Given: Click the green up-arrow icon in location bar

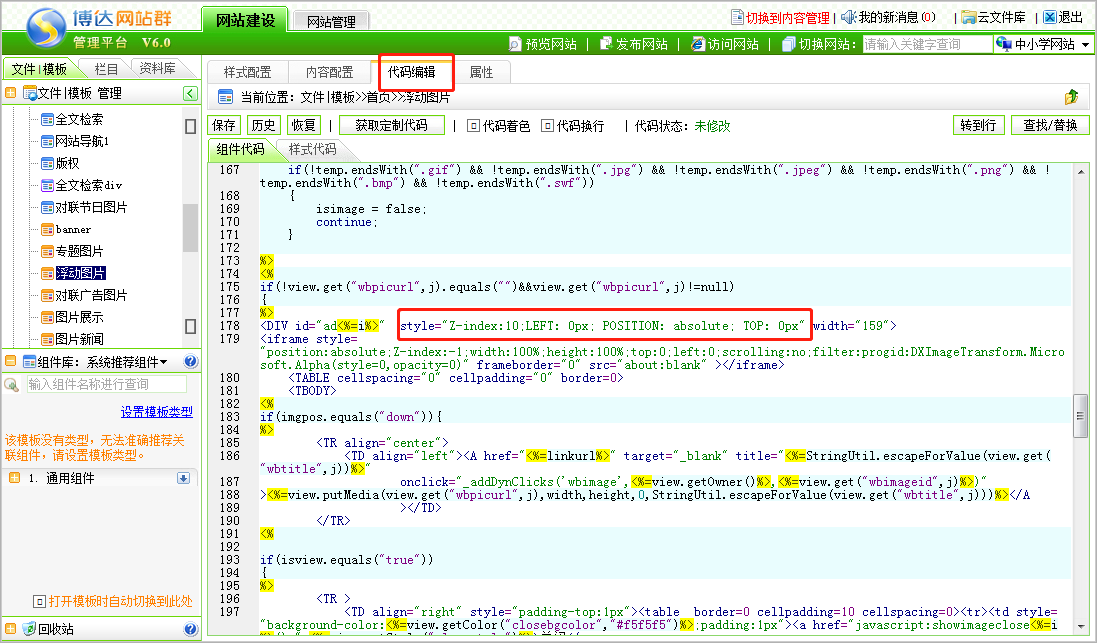Looking at the screenshot, I should point(1071,97).
